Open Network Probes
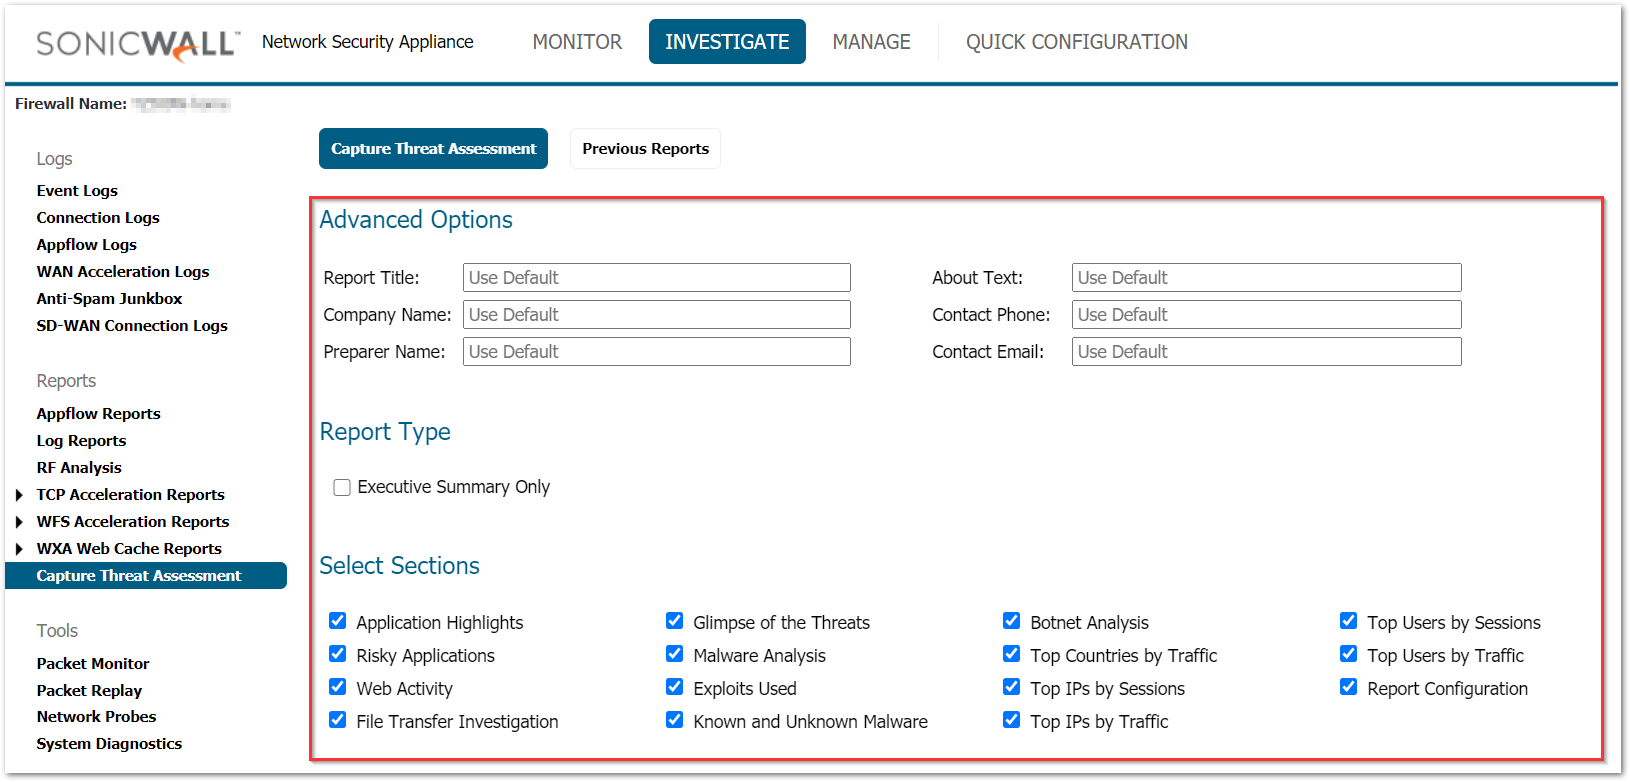The width and height of the screenshot is (1630, 782). (96, 716)
